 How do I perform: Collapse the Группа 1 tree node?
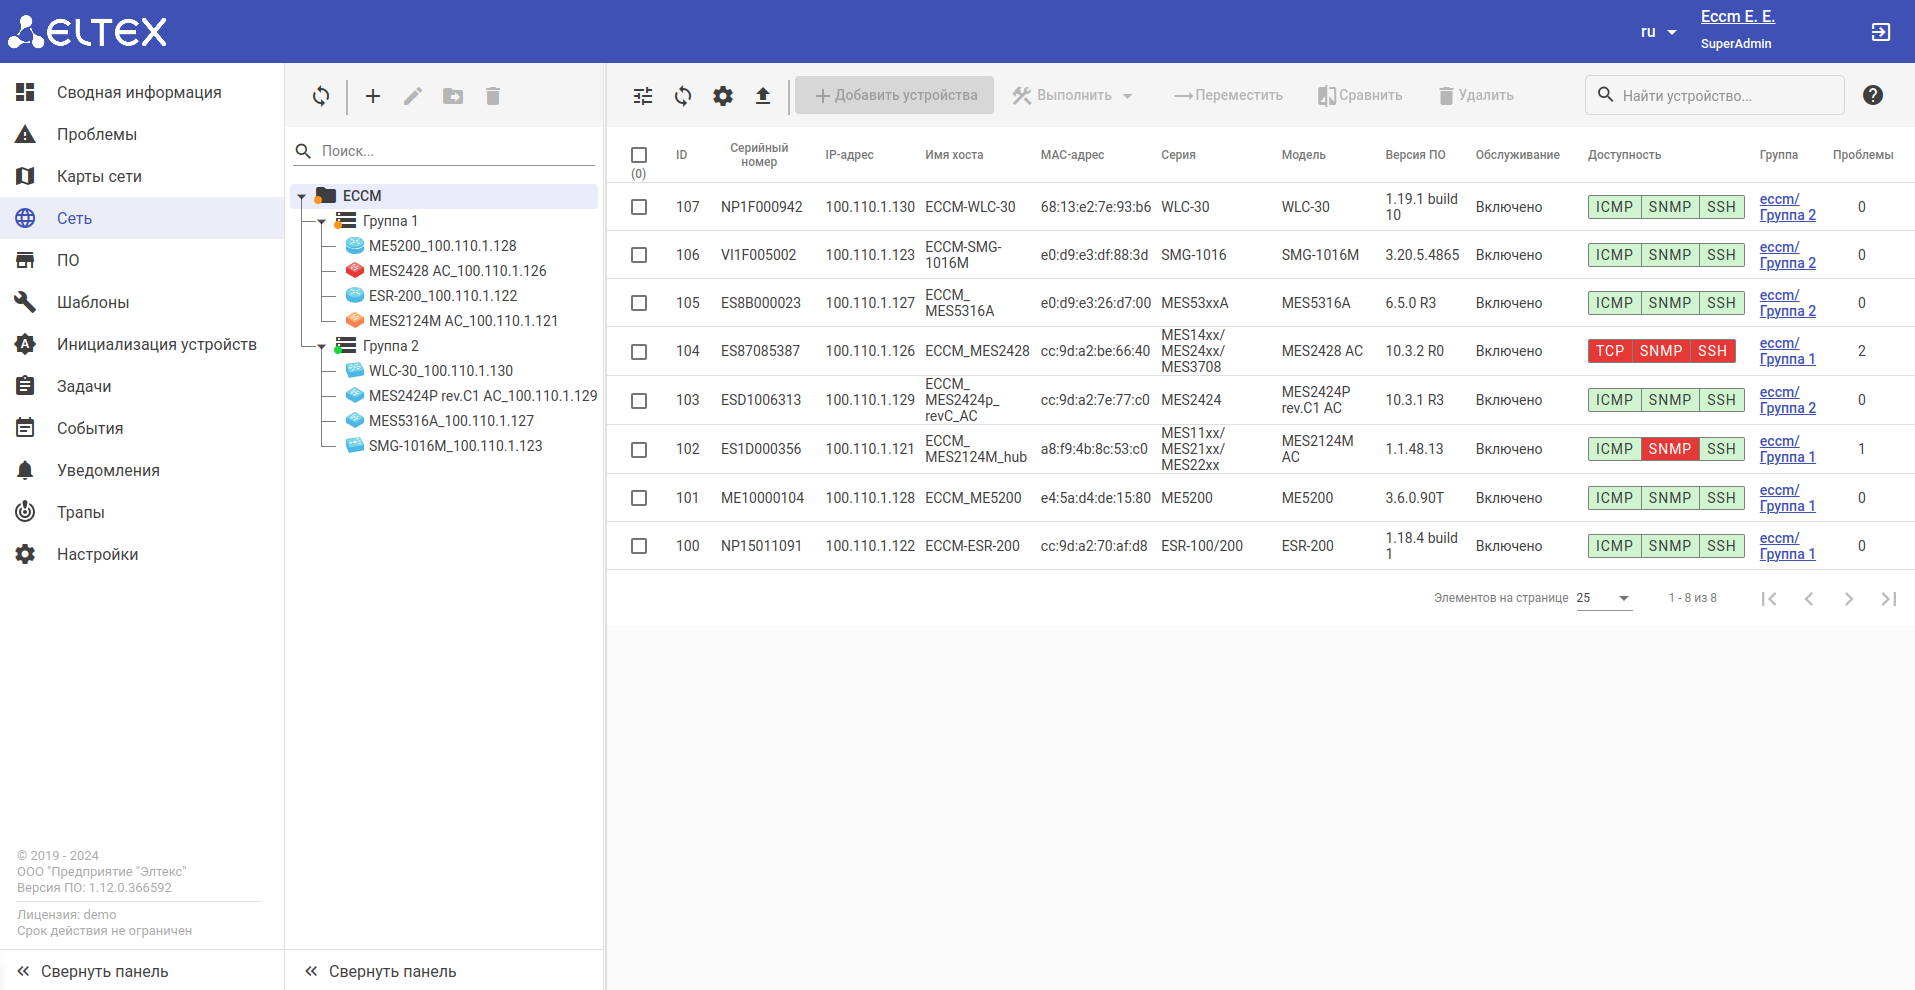pyautogui.click(x=321, y=222)
